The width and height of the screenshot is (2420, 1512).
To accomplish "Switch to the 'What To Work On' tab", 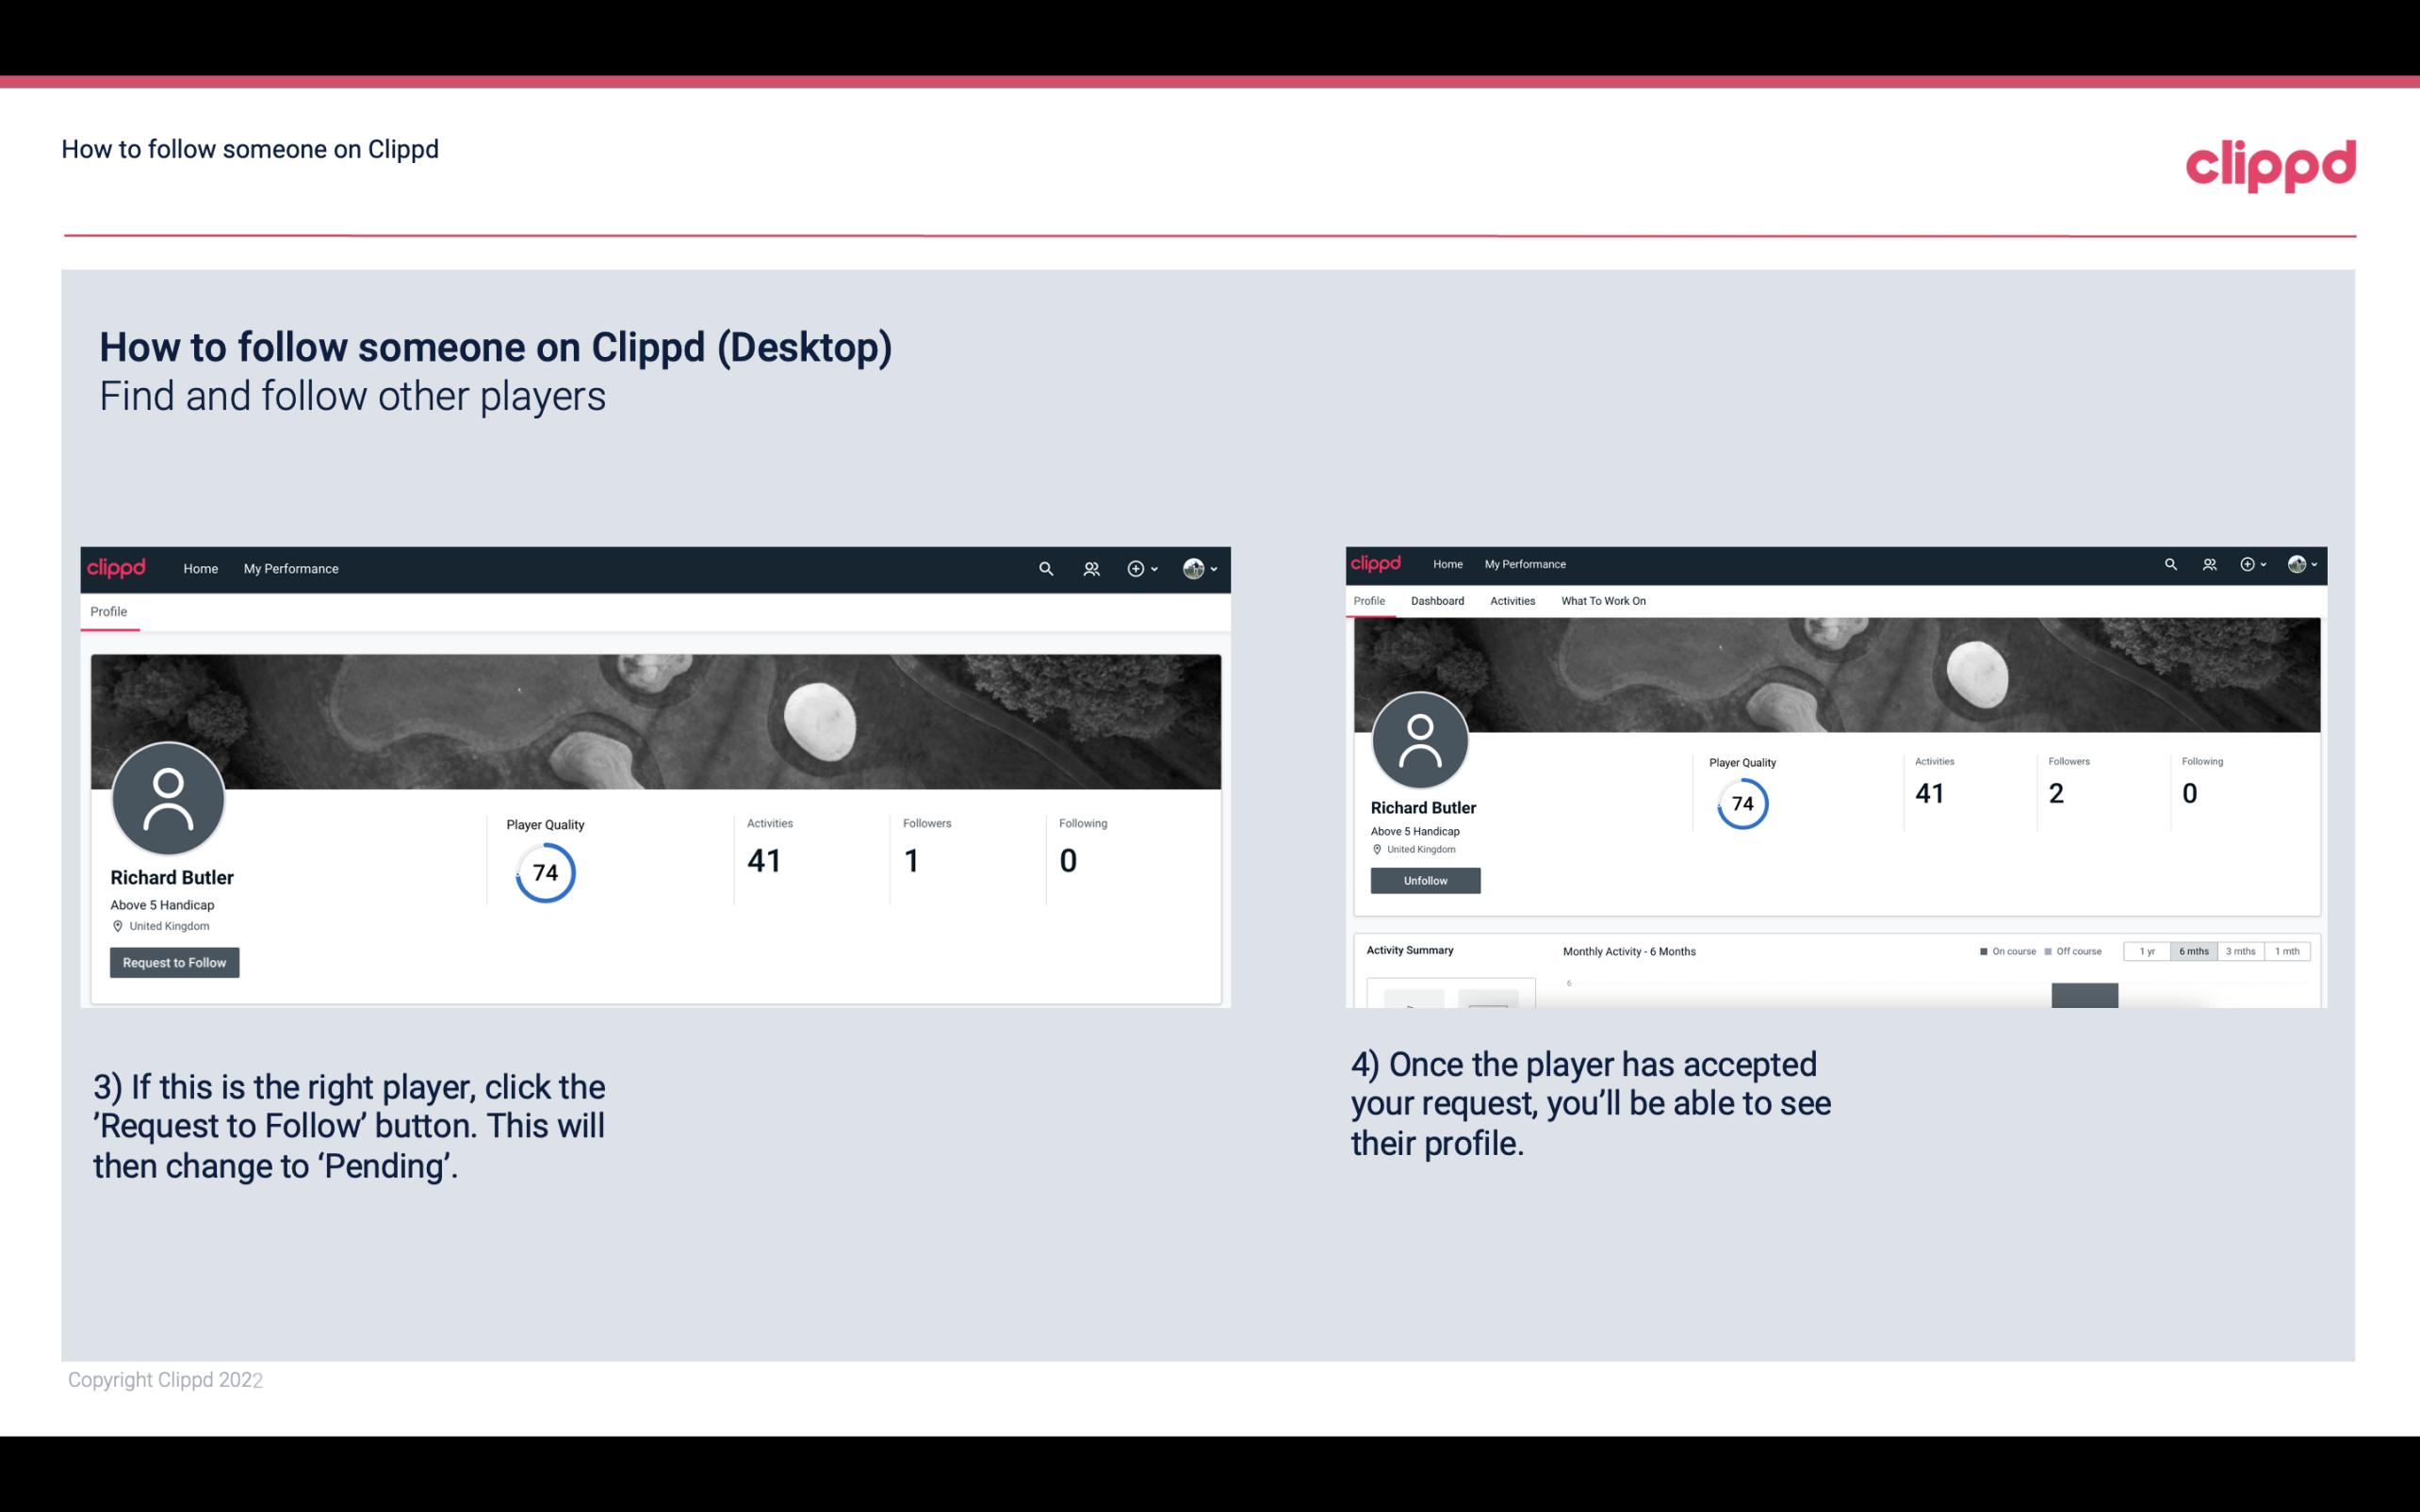I will click(1603, 599).
